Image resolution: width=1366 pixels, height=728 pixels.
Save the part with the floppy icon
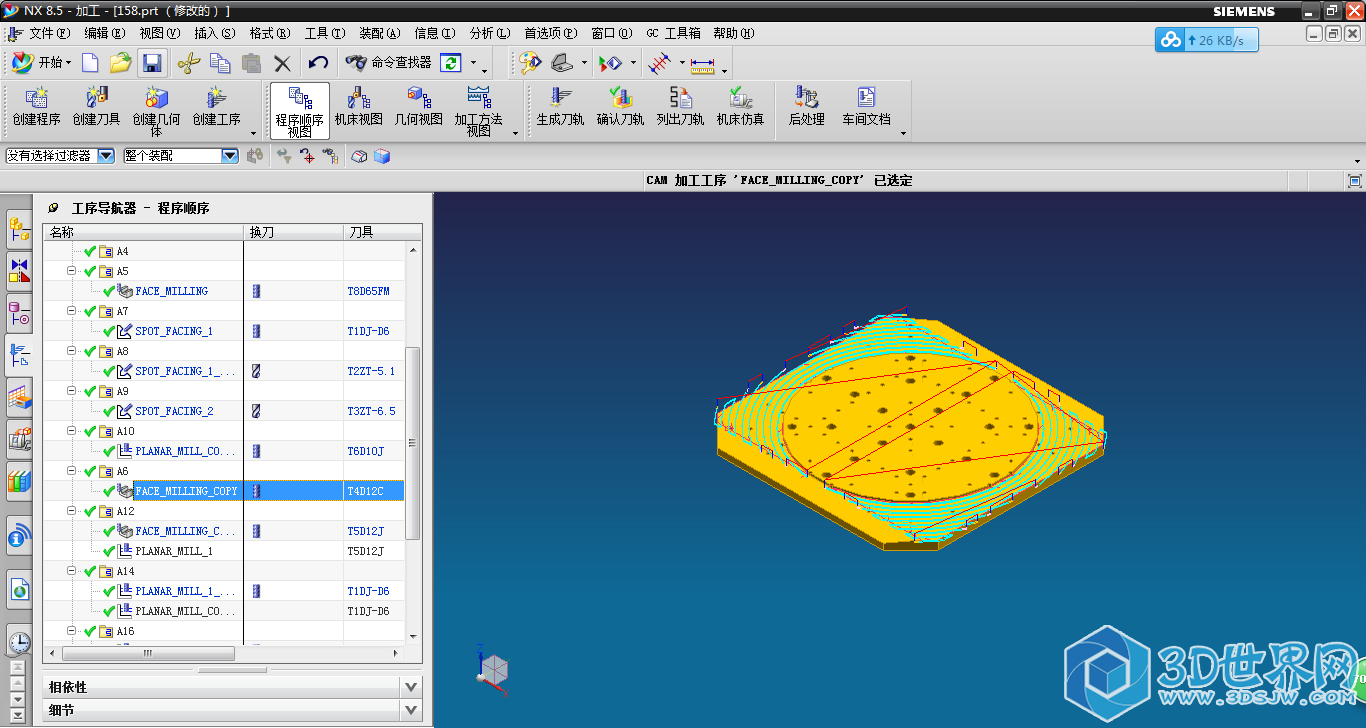(x=152, y=63)
